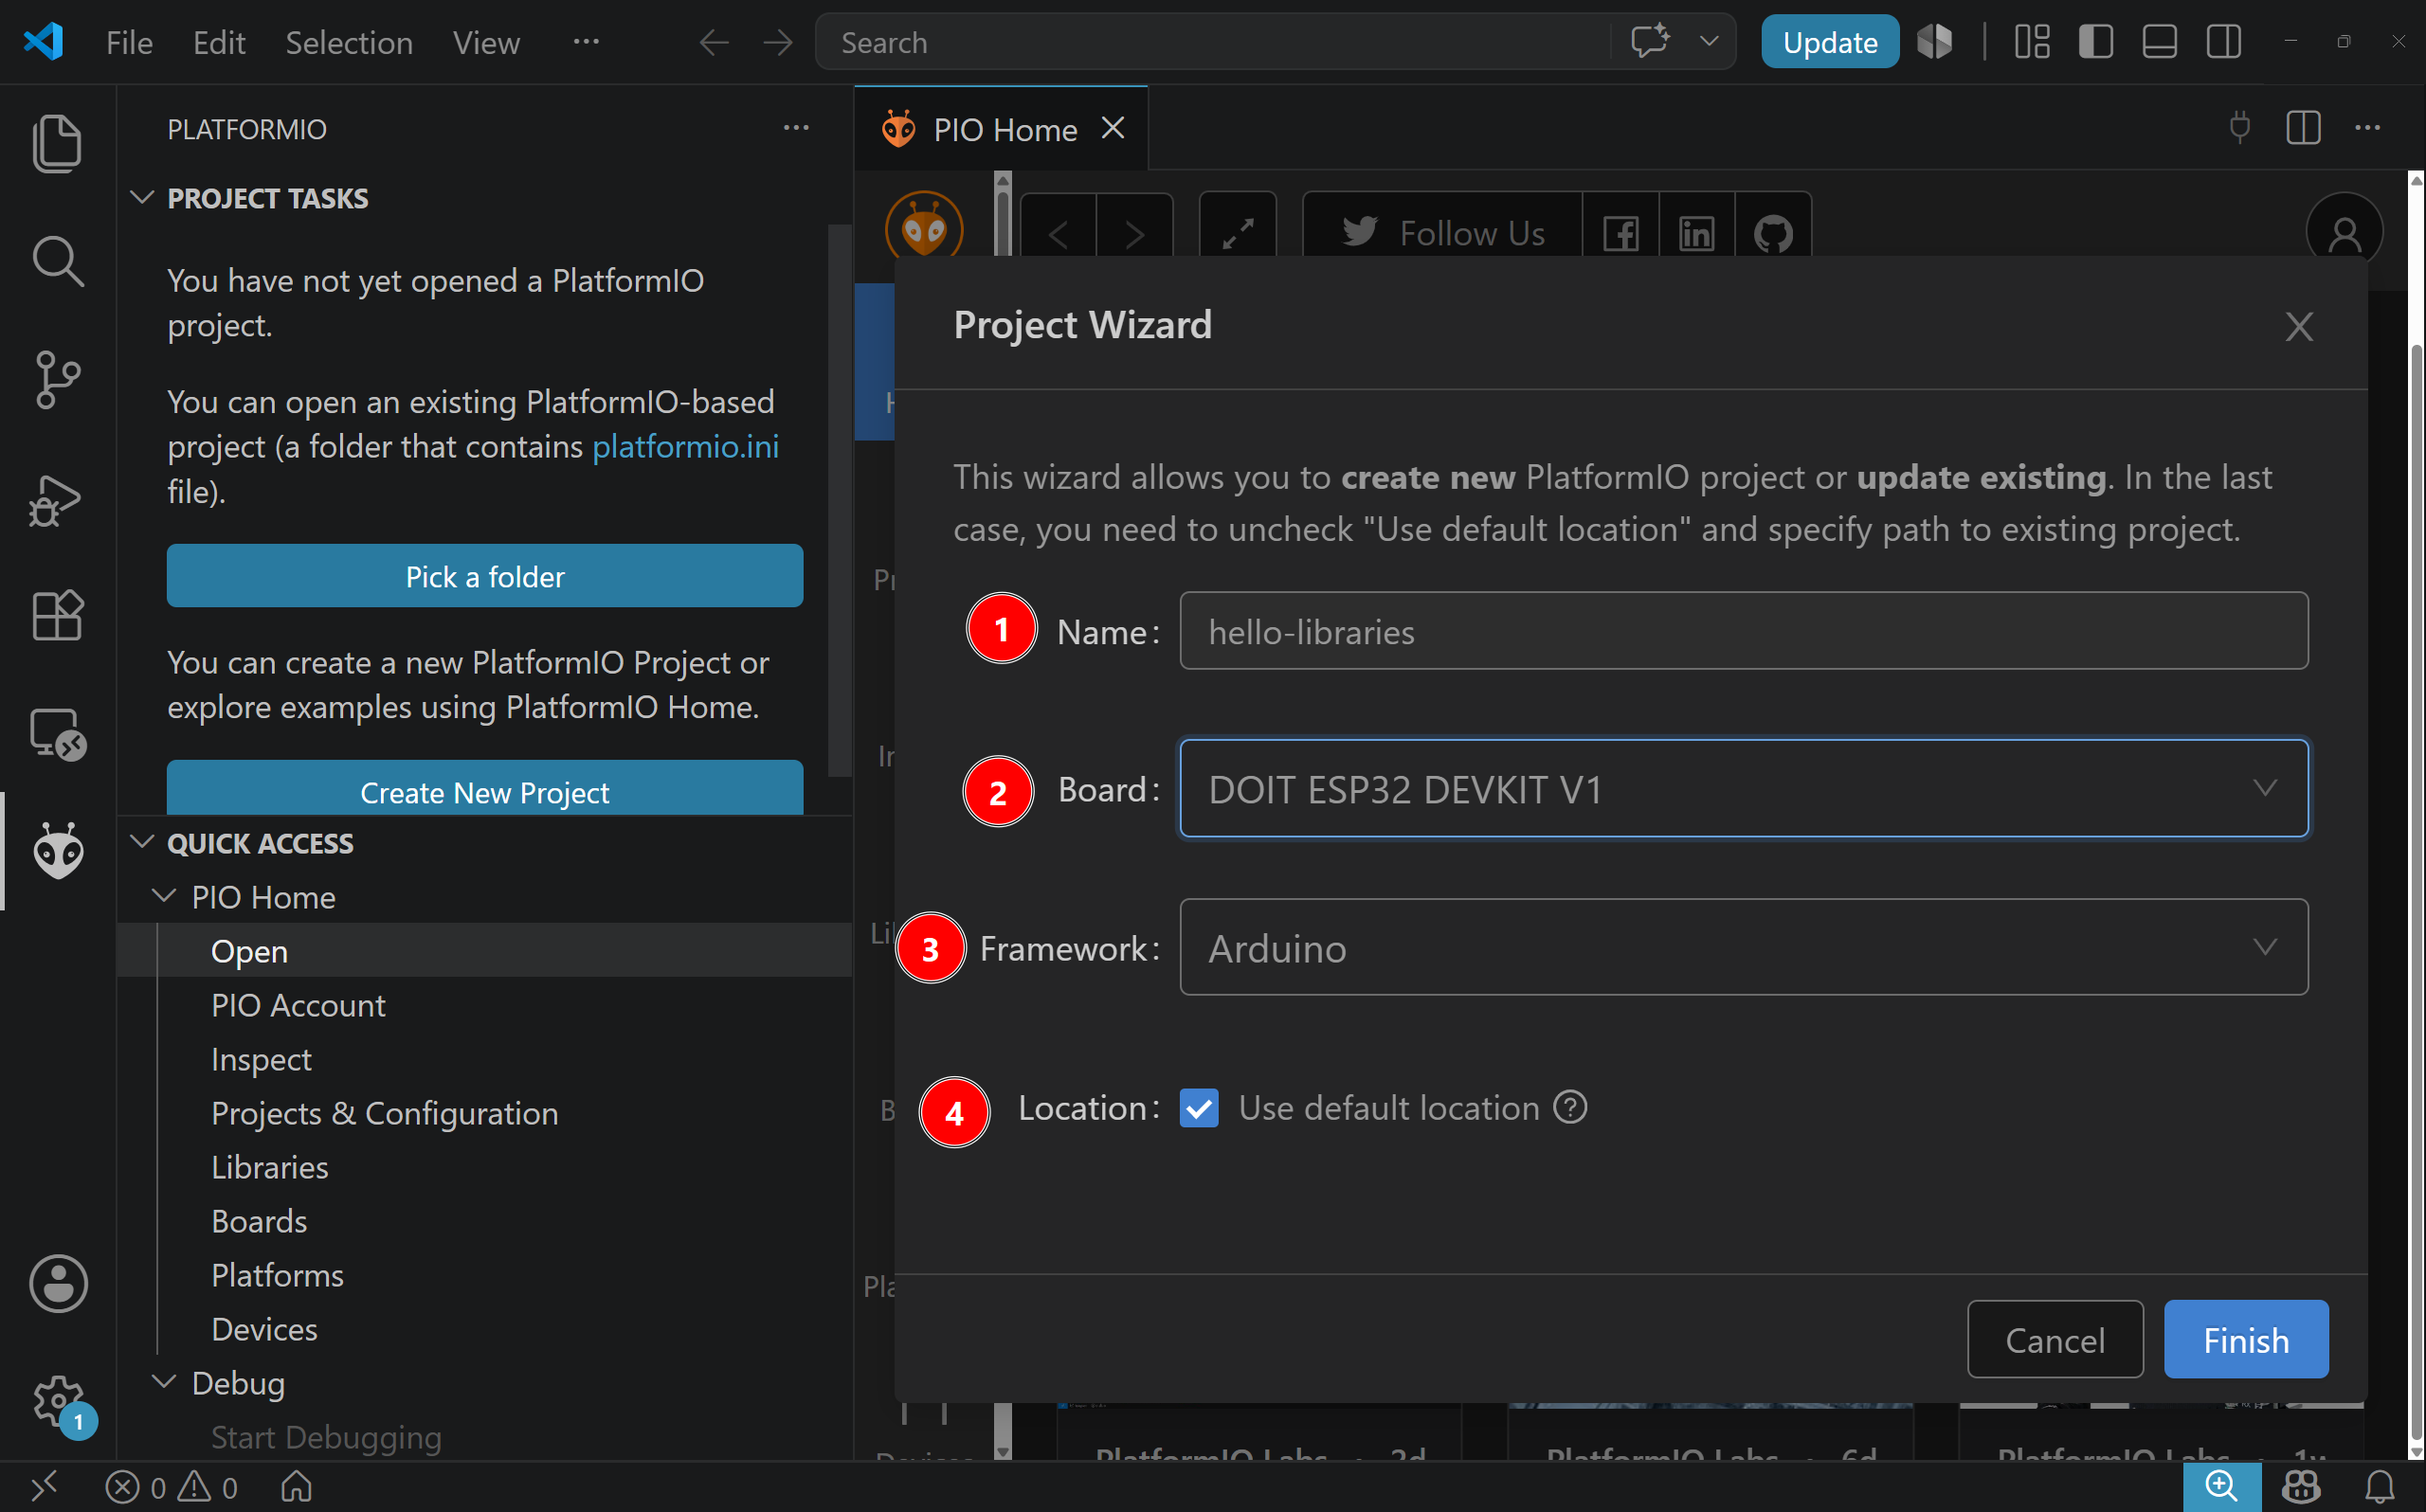The height and width of the screenshot is (1512, 2426).
Task: Open the Framework dropdown
Action: [1743, 947]
